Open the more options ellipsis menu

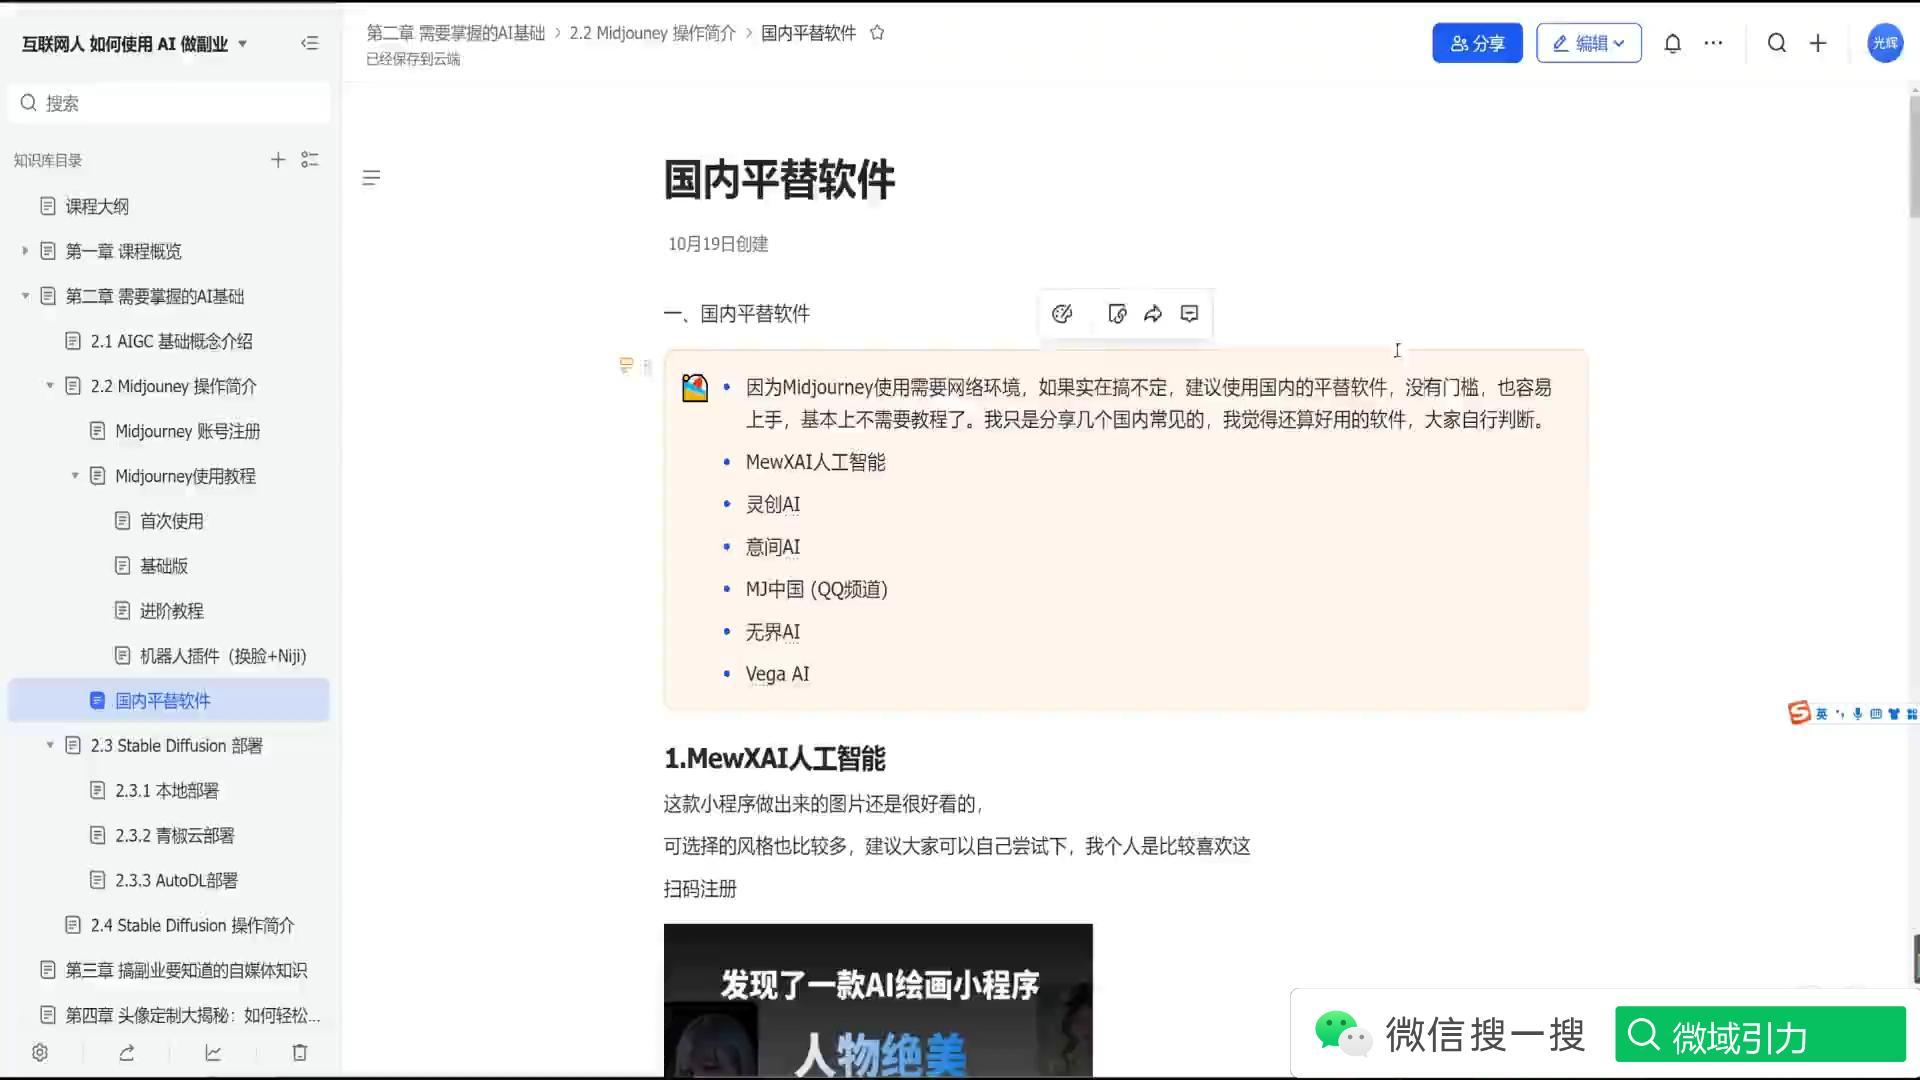(1713, 43)
